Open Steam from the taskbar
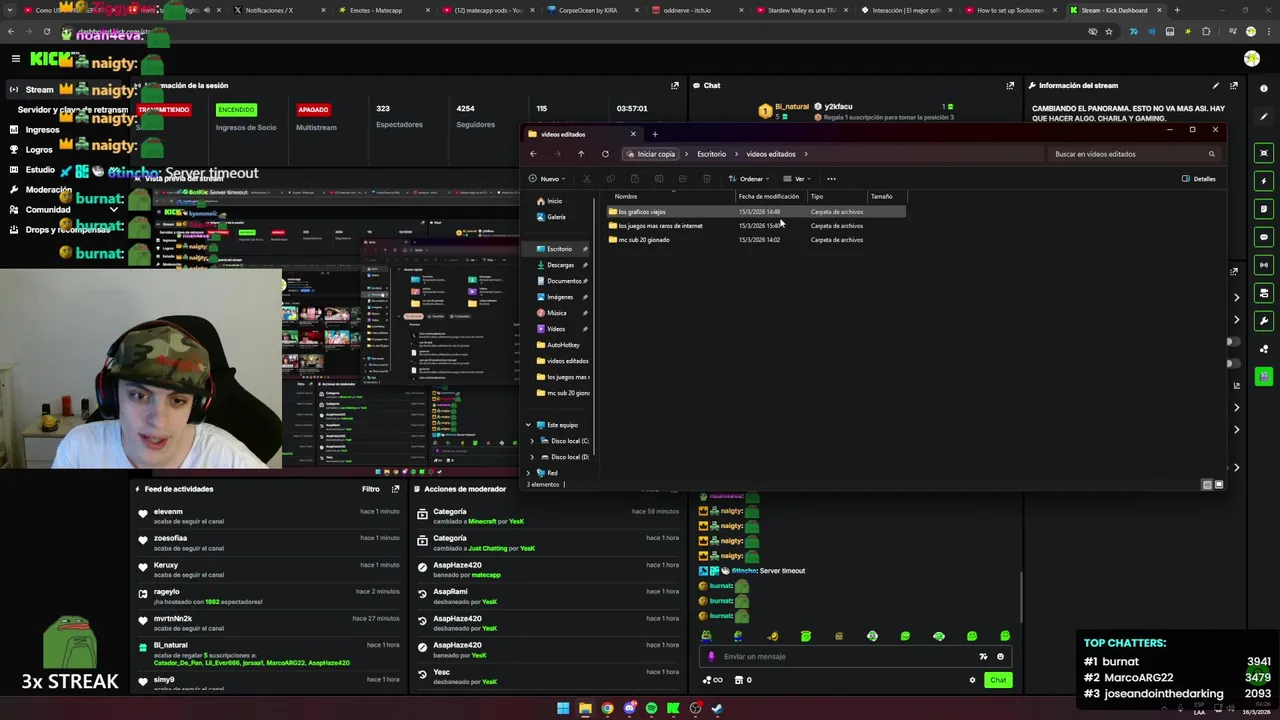This screenshot has width=1280, height=720. click(x=717, y=708)
